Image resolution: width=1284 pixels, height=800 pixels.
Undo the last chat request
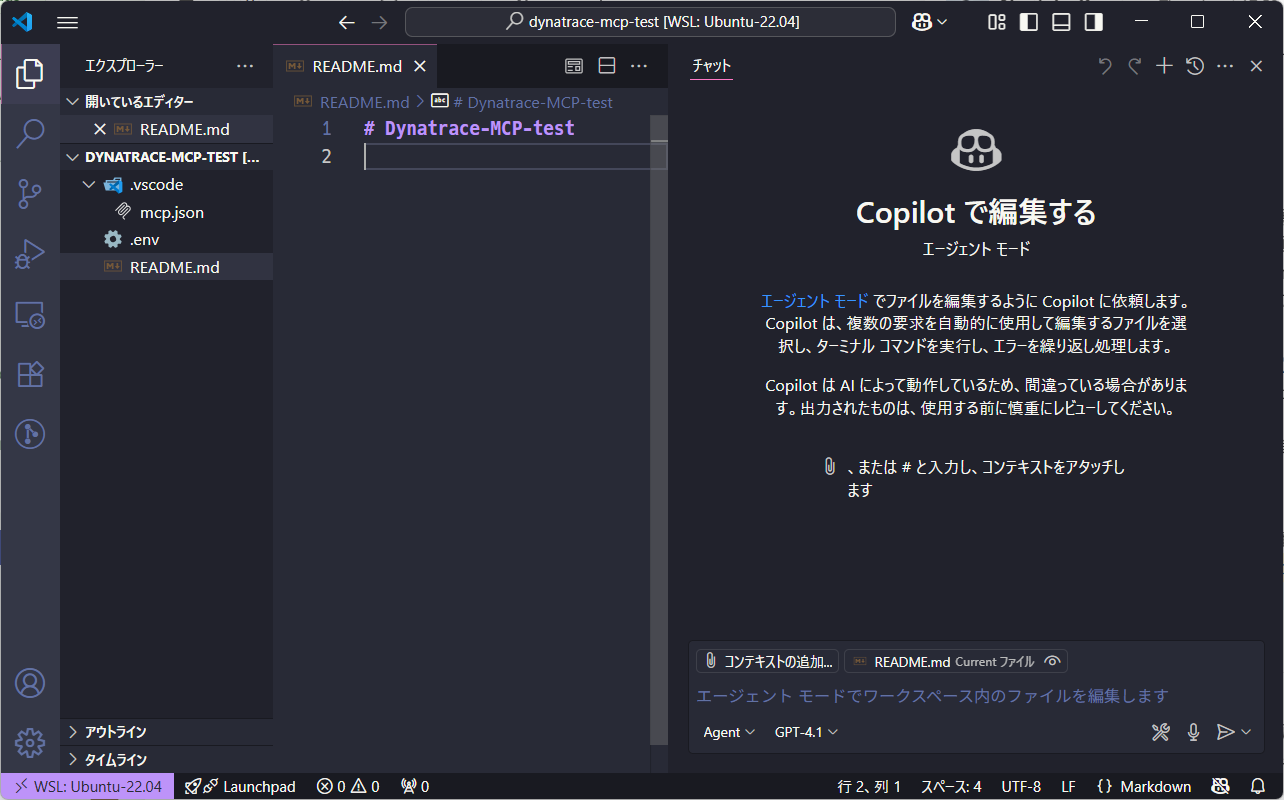(x=1105, y=66)
